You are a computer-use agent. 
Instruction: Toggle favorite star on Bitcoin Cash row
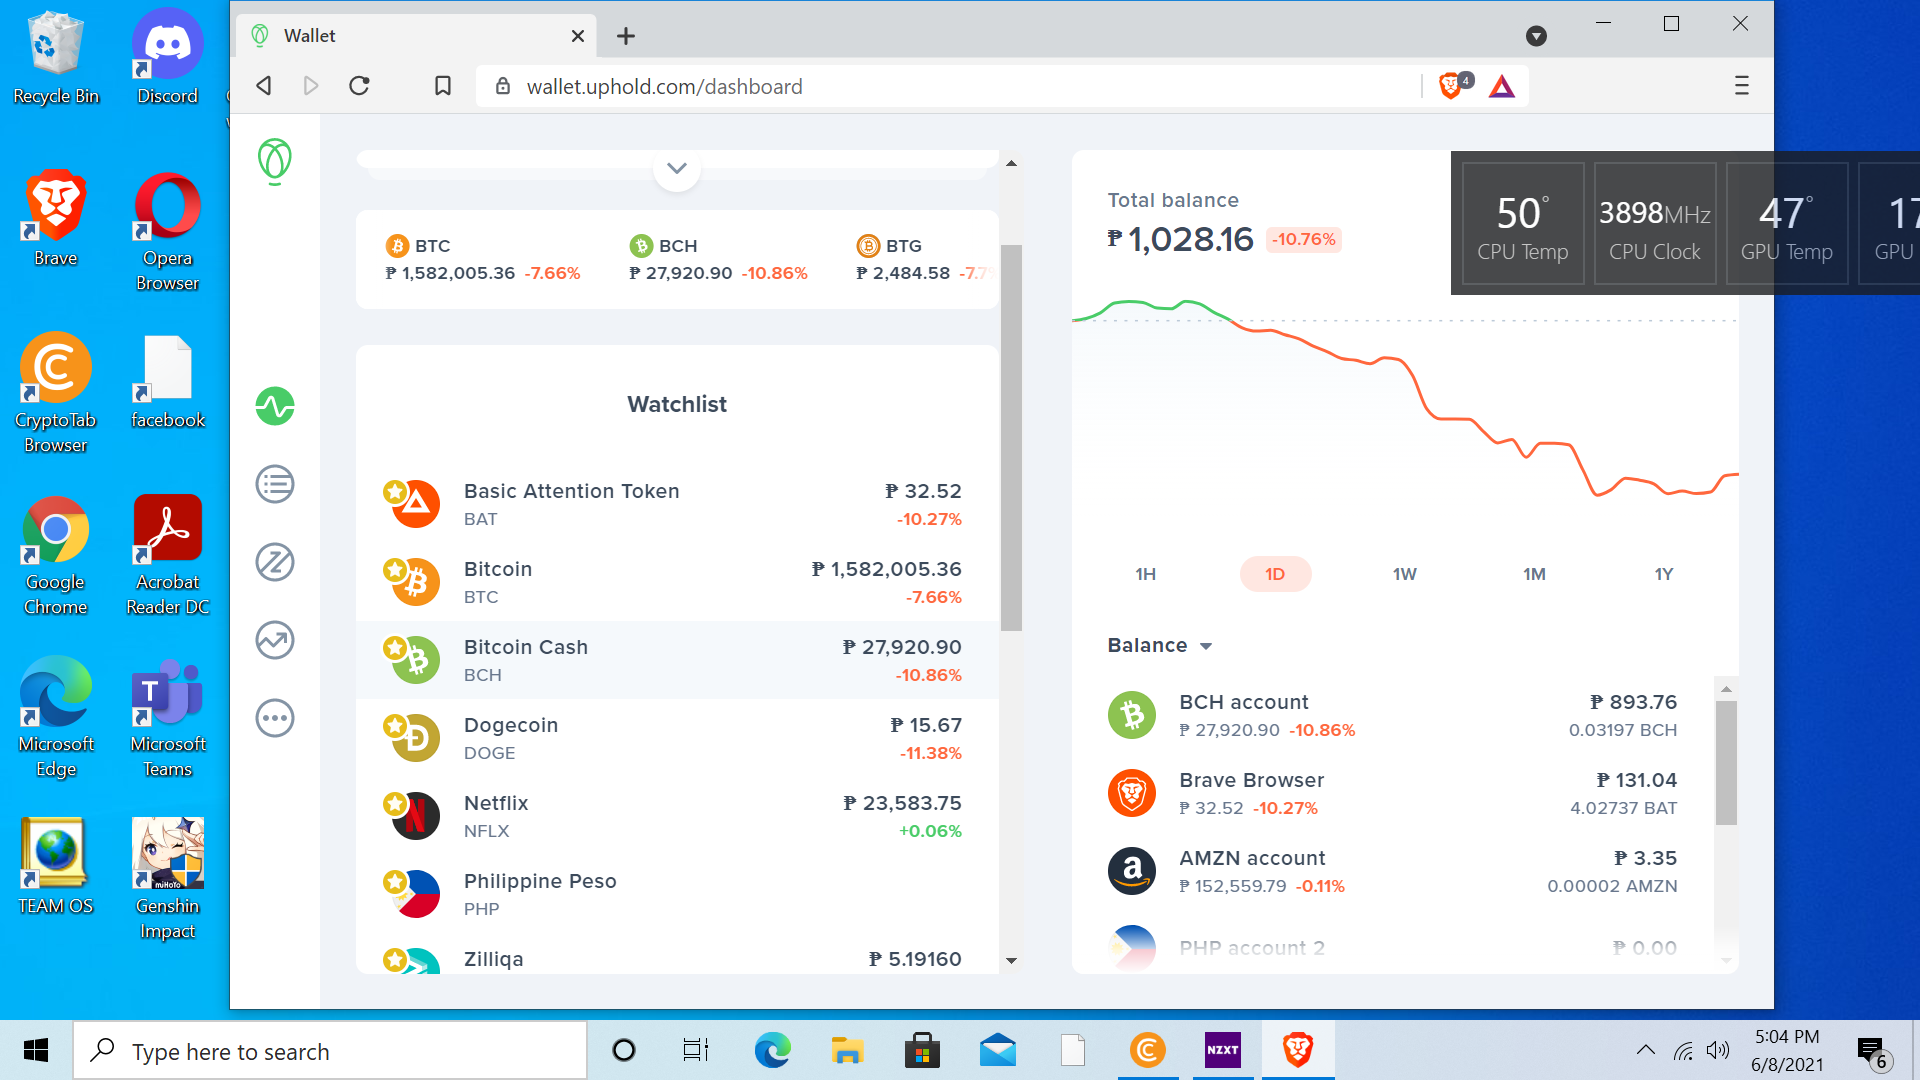coord(395,647)
